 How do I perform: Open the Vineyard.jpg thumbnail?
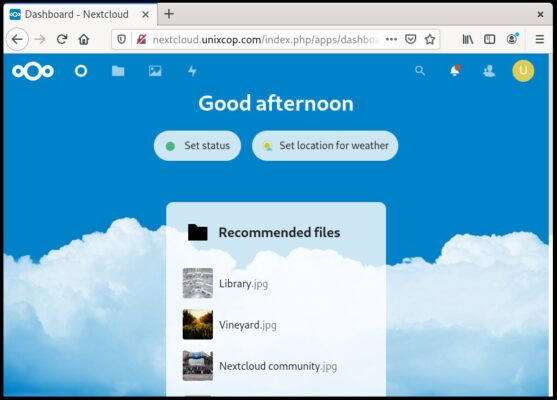coord(198,324)
